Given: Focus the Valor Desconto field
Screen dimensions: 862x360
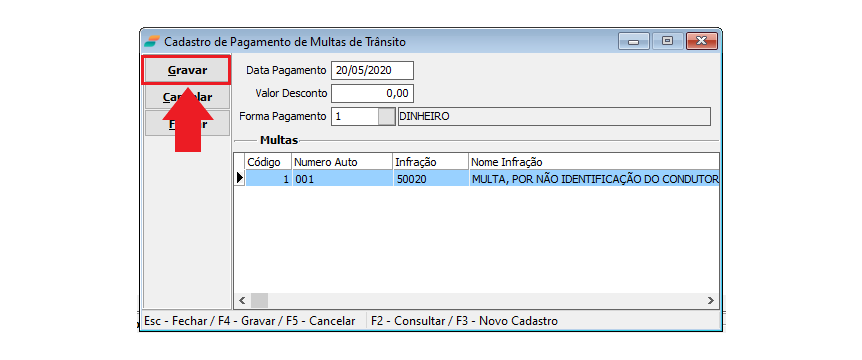Looking at the screenshot, I should pyautogui.click(x=372, y=93).
